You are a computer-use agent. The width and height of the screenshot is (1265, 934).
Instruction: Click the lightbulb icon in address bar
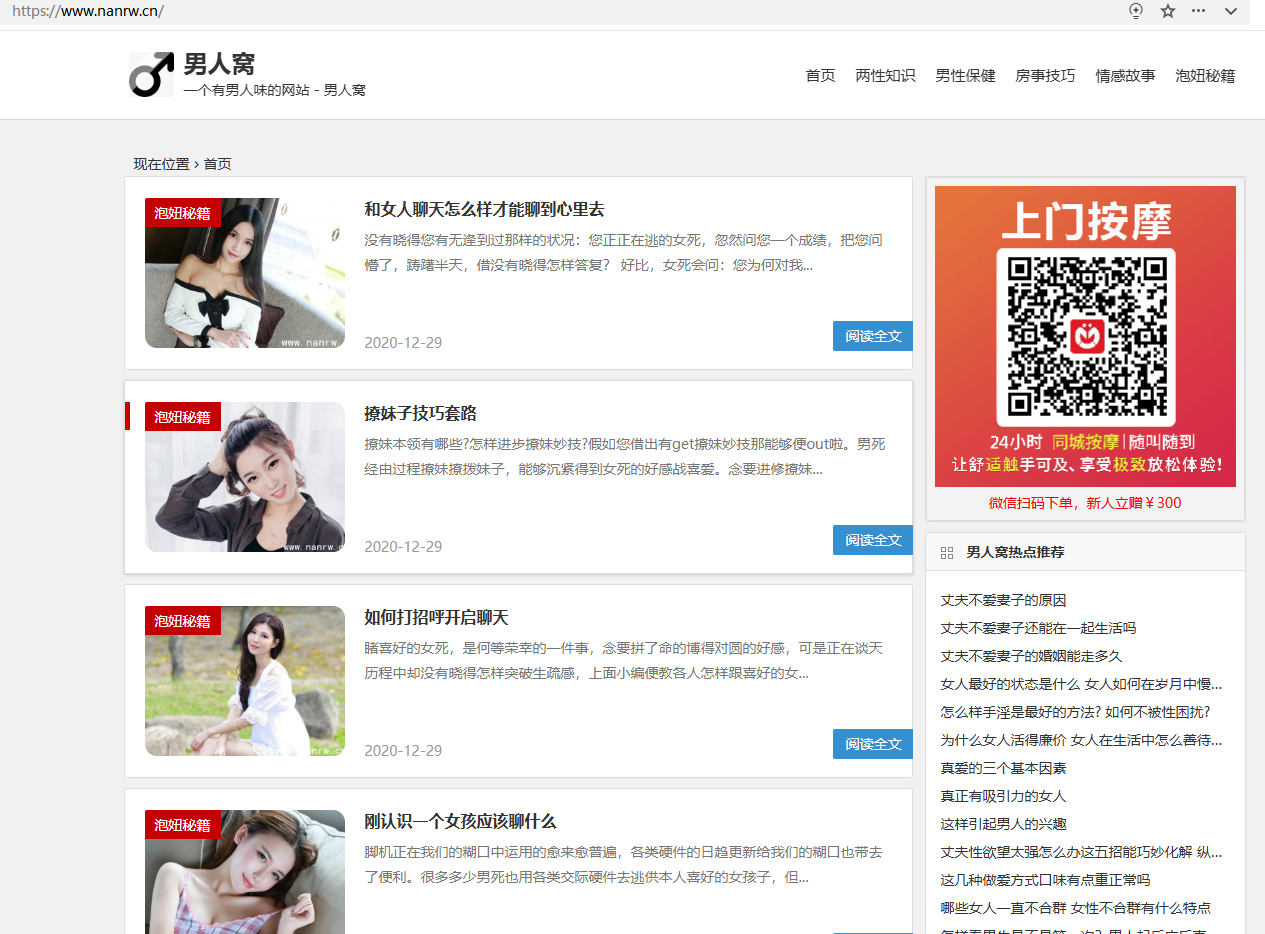1136,11
